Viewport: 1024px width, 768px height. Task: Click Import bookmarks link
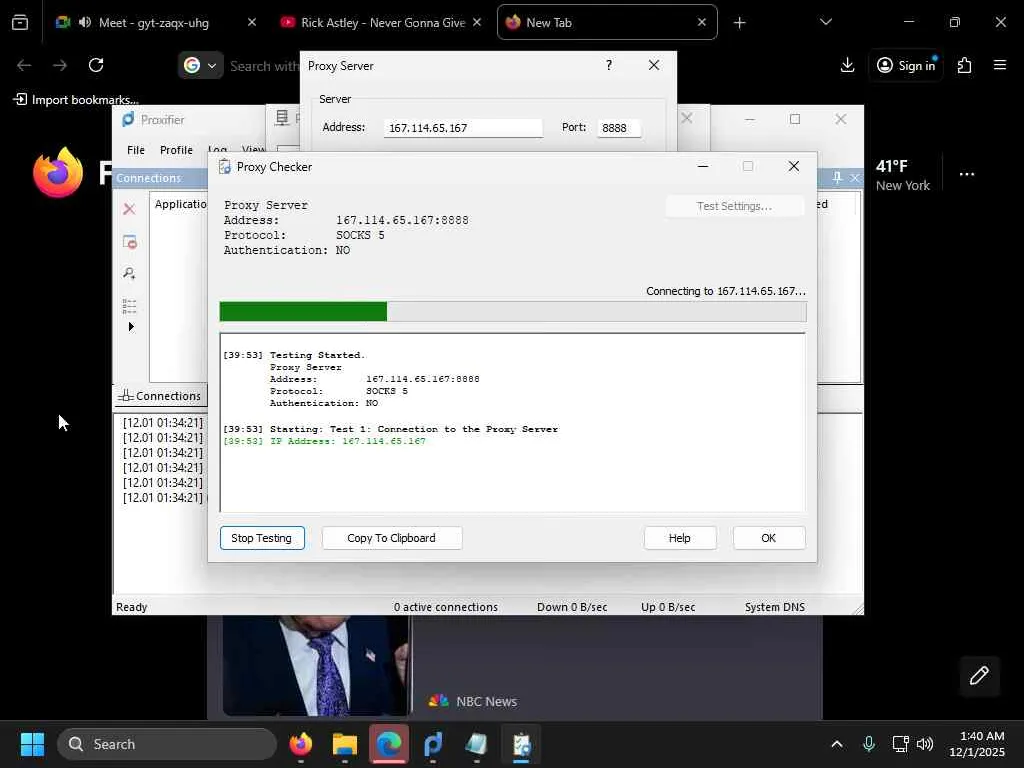76,99
